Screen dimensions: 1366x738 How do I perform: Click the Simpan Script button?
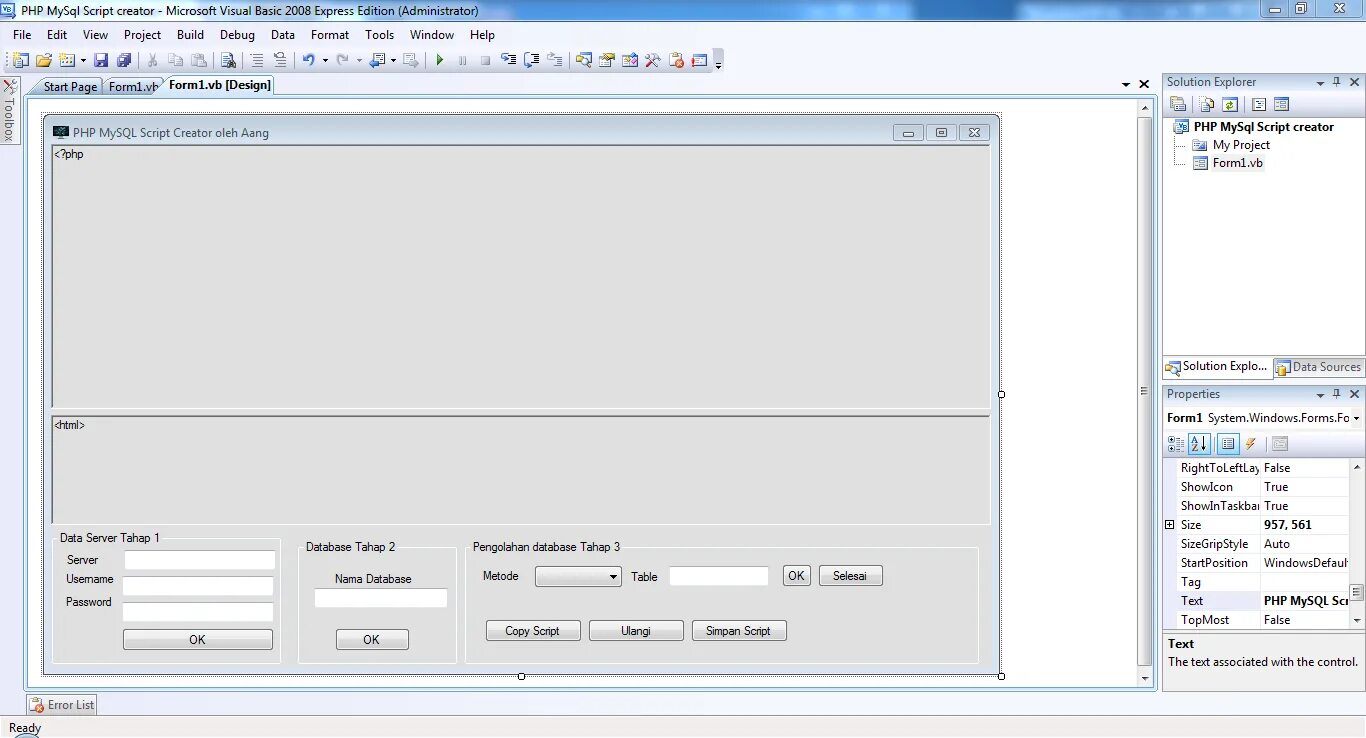click(739, 631)
